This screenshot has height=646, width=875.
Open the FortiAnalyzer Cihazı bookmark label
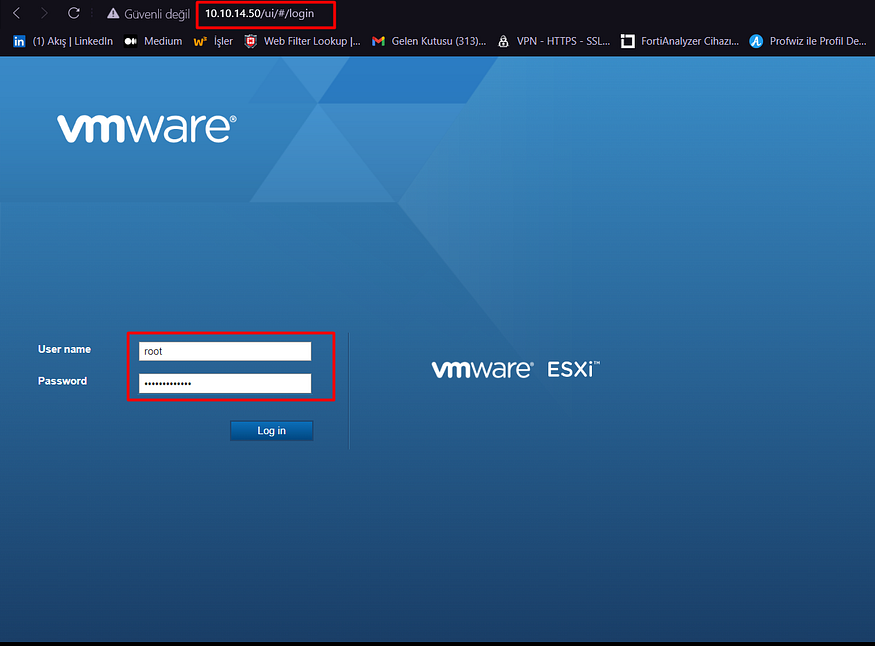point(690,41)
